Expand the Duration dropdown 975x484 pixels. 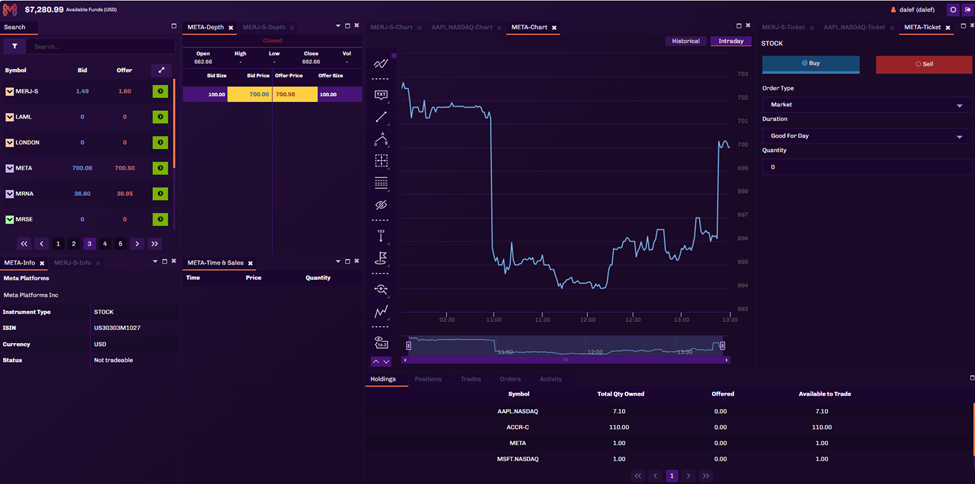[866, 135]
